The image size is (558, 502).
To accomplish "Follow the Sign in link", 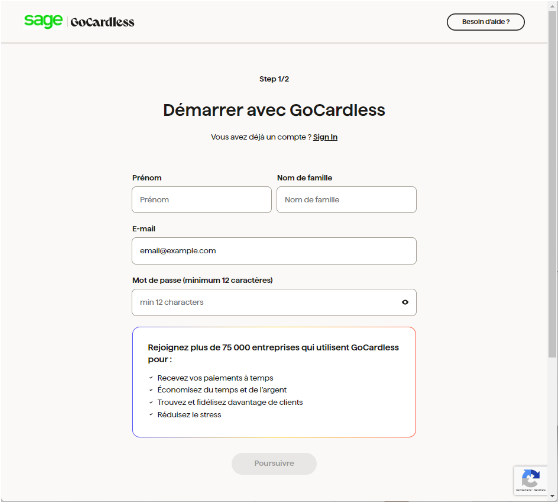I will pos(325,137).
